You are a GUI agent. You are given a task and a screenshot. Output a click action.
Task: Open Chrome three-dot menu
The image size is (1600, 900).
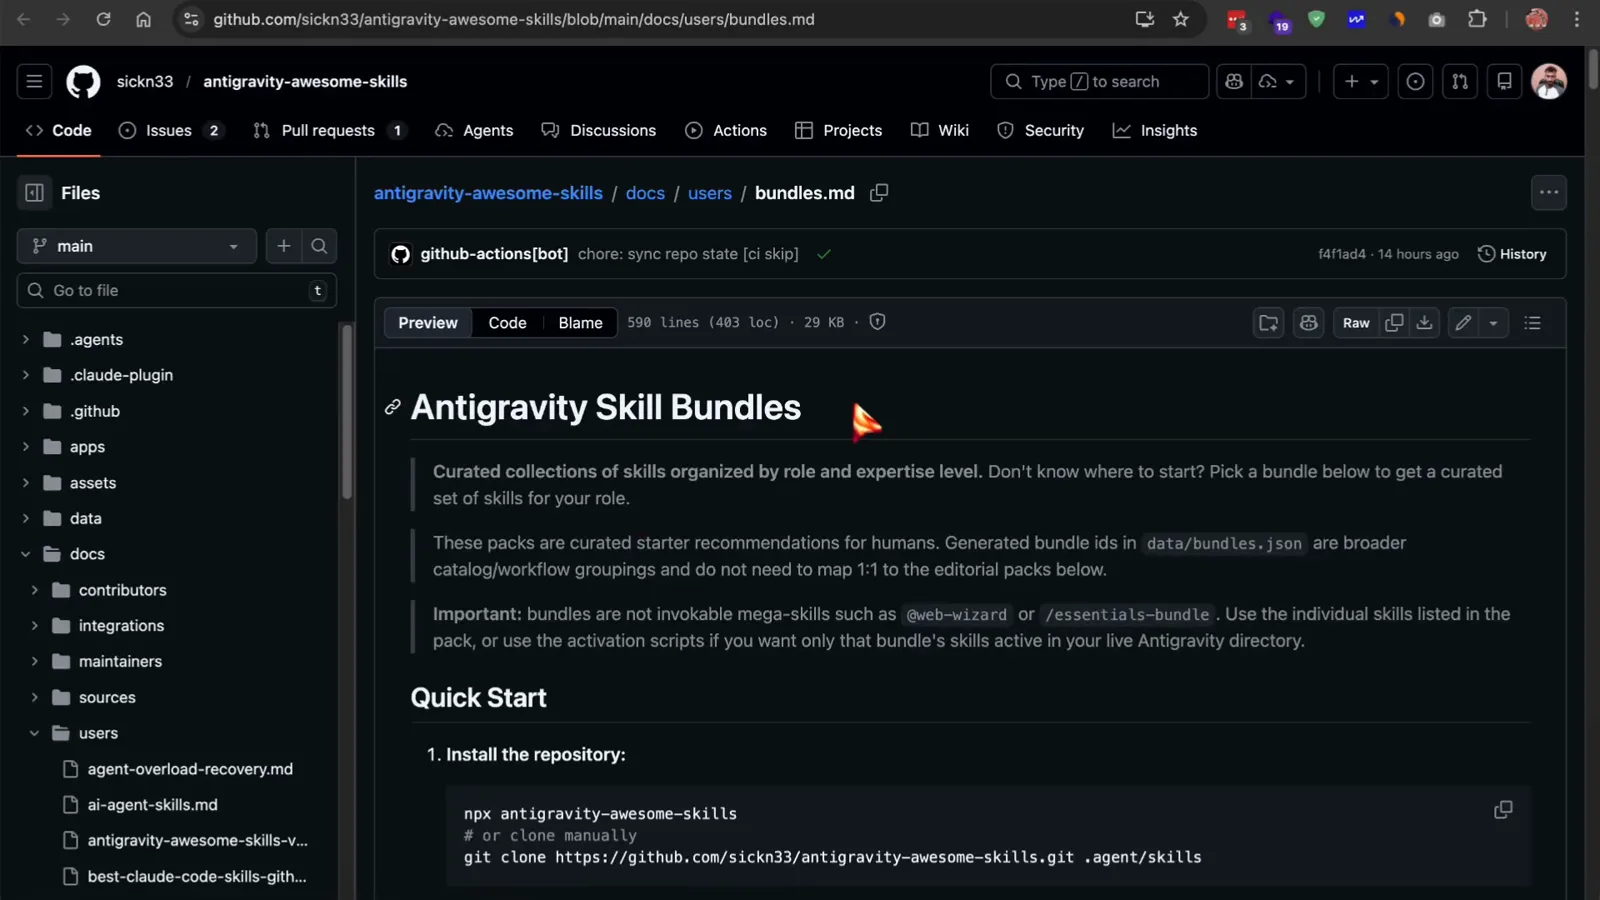point(1577,19)
